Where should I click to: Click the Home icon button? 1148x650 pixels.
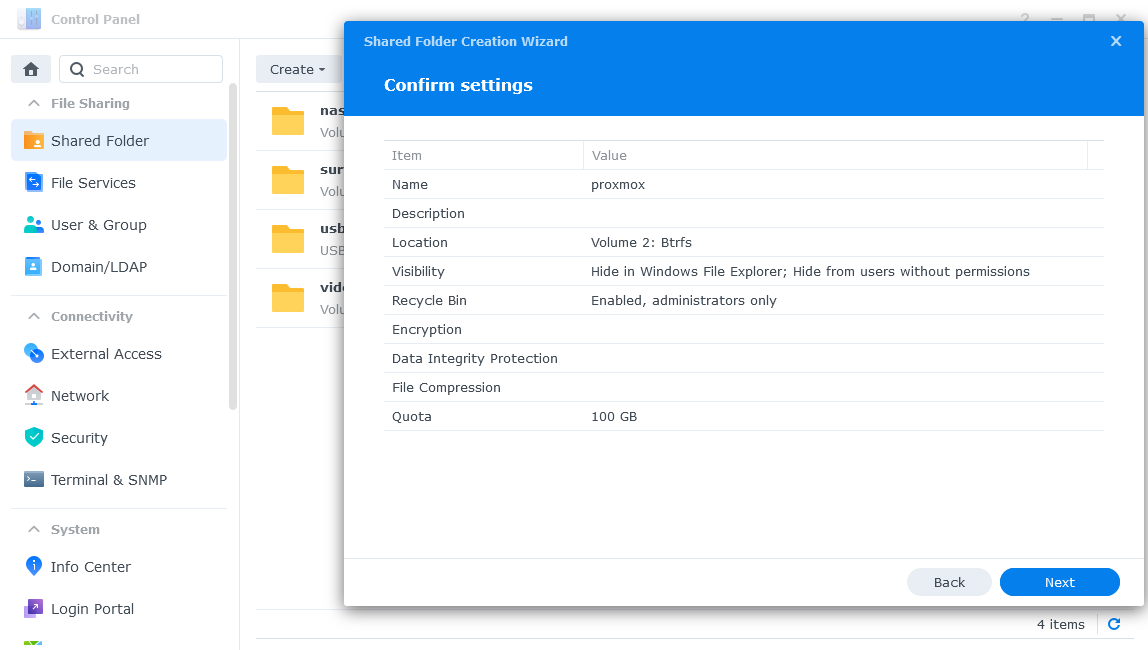point(31,69)
